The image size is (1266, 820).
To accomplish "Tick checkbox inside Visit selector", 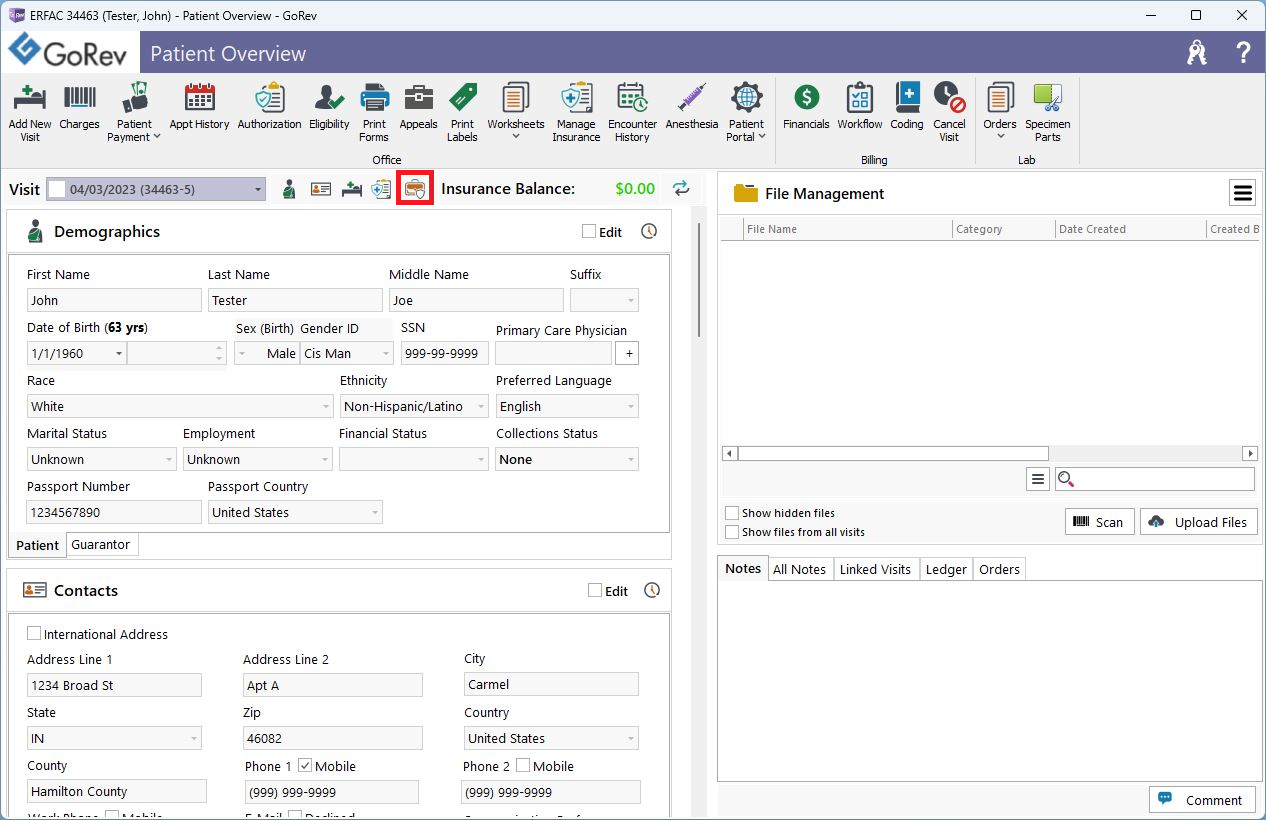I will [57, 189].
